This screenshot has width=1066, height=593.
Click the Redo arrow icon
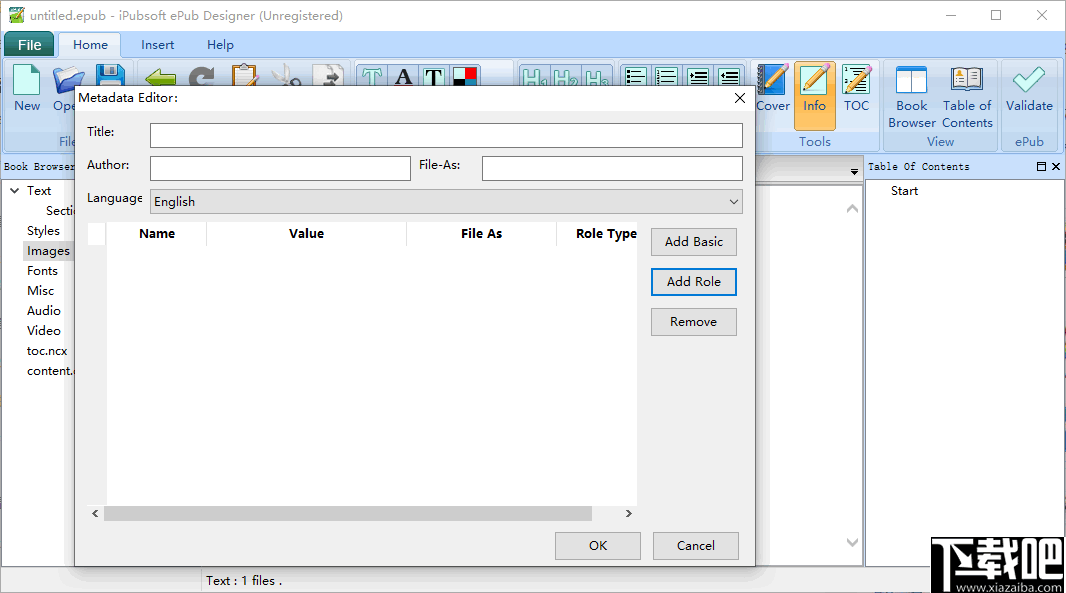click(x=202, y=75)
